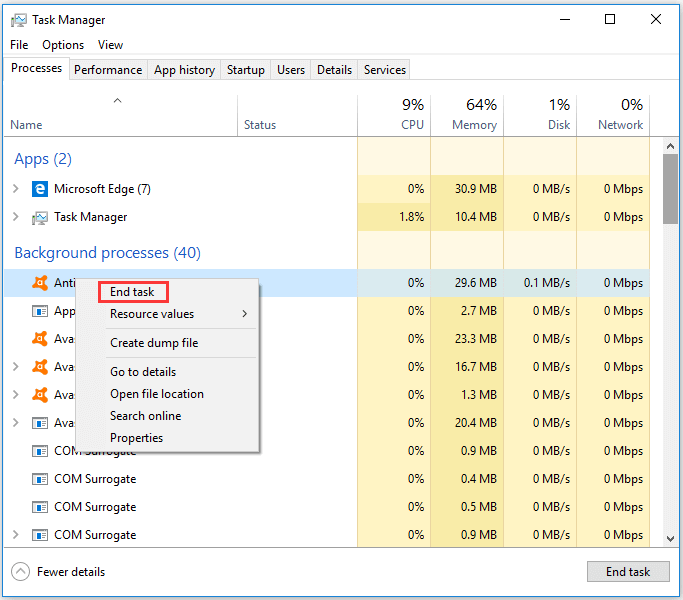Expand the Task Manager process group
This screenshot has height=600, width=683.
click(16, 217)
